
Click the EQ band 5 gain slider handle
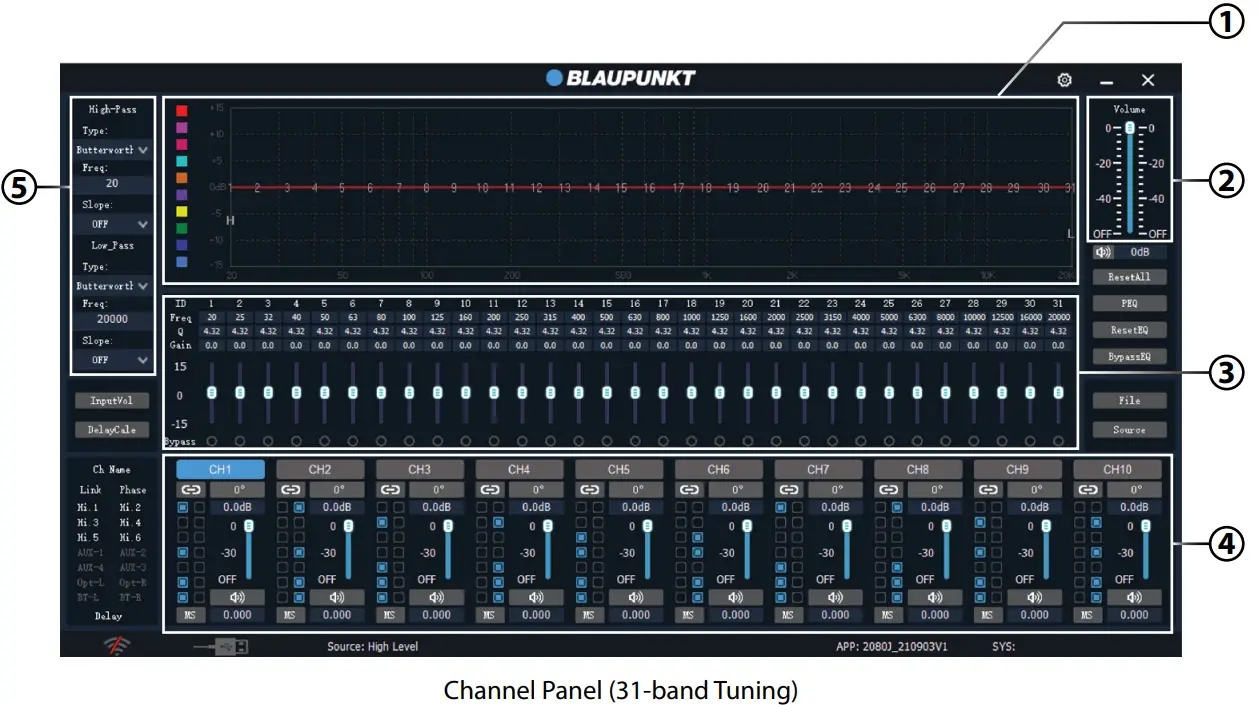point(324,392)
